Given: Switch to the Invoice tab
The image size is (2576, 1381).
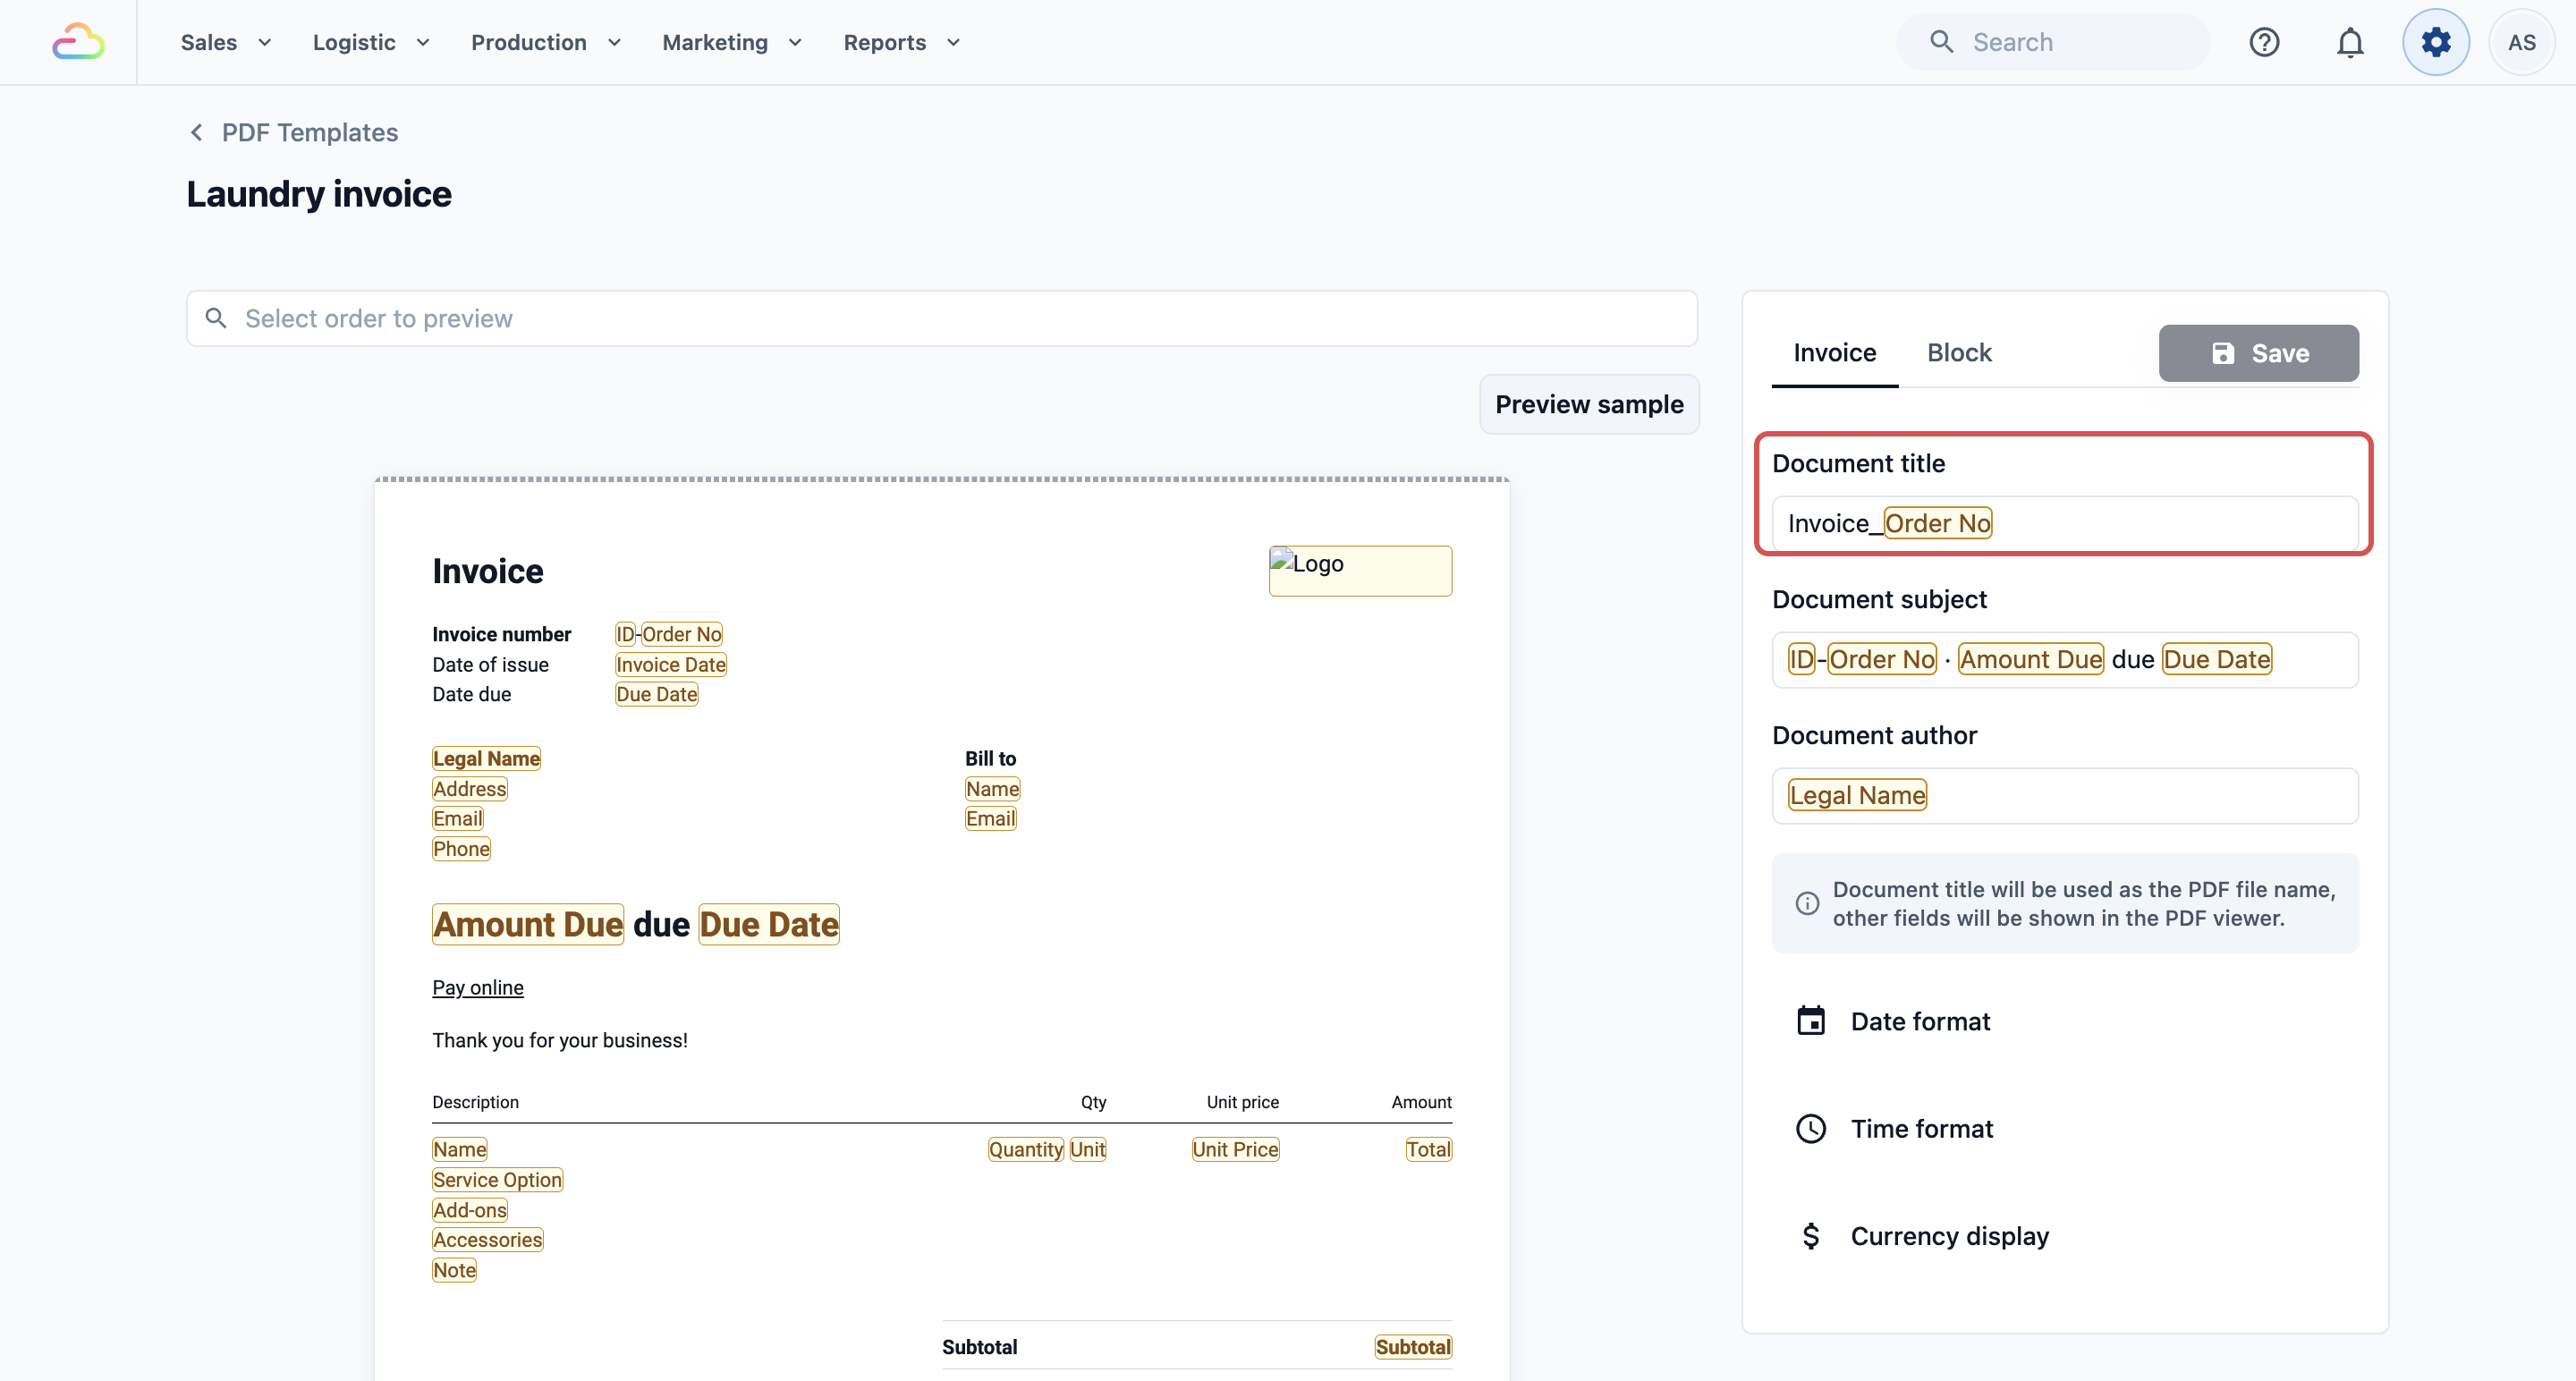Looking at the screenshot, I should [1834, 353].
